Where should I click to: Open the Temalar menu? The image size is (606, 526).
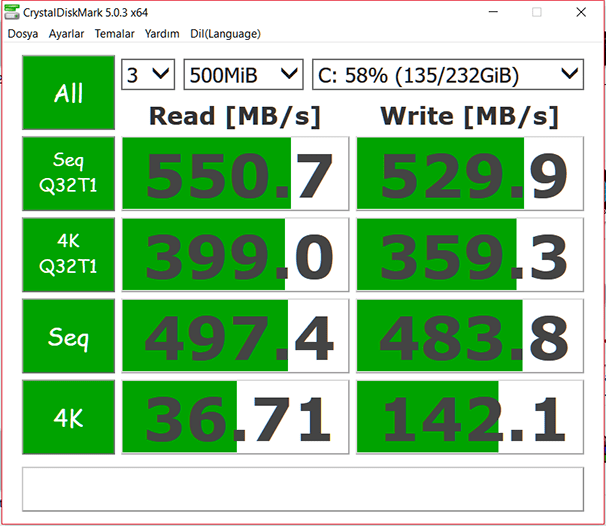pos(114,34)
